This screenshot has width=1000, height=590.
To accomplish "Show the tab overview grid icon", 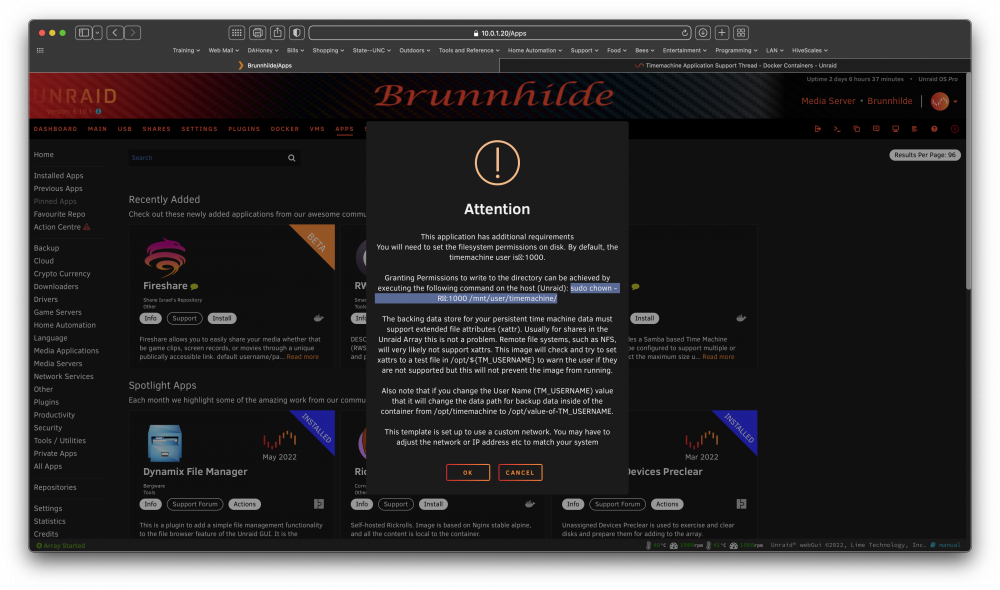I will tap(741, 33).
